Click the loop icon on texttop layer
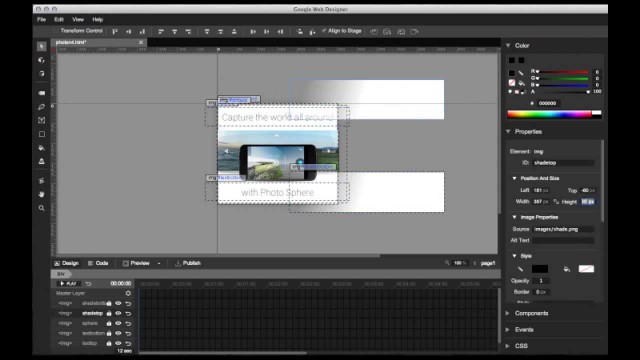640x360 pixels. 128,343
